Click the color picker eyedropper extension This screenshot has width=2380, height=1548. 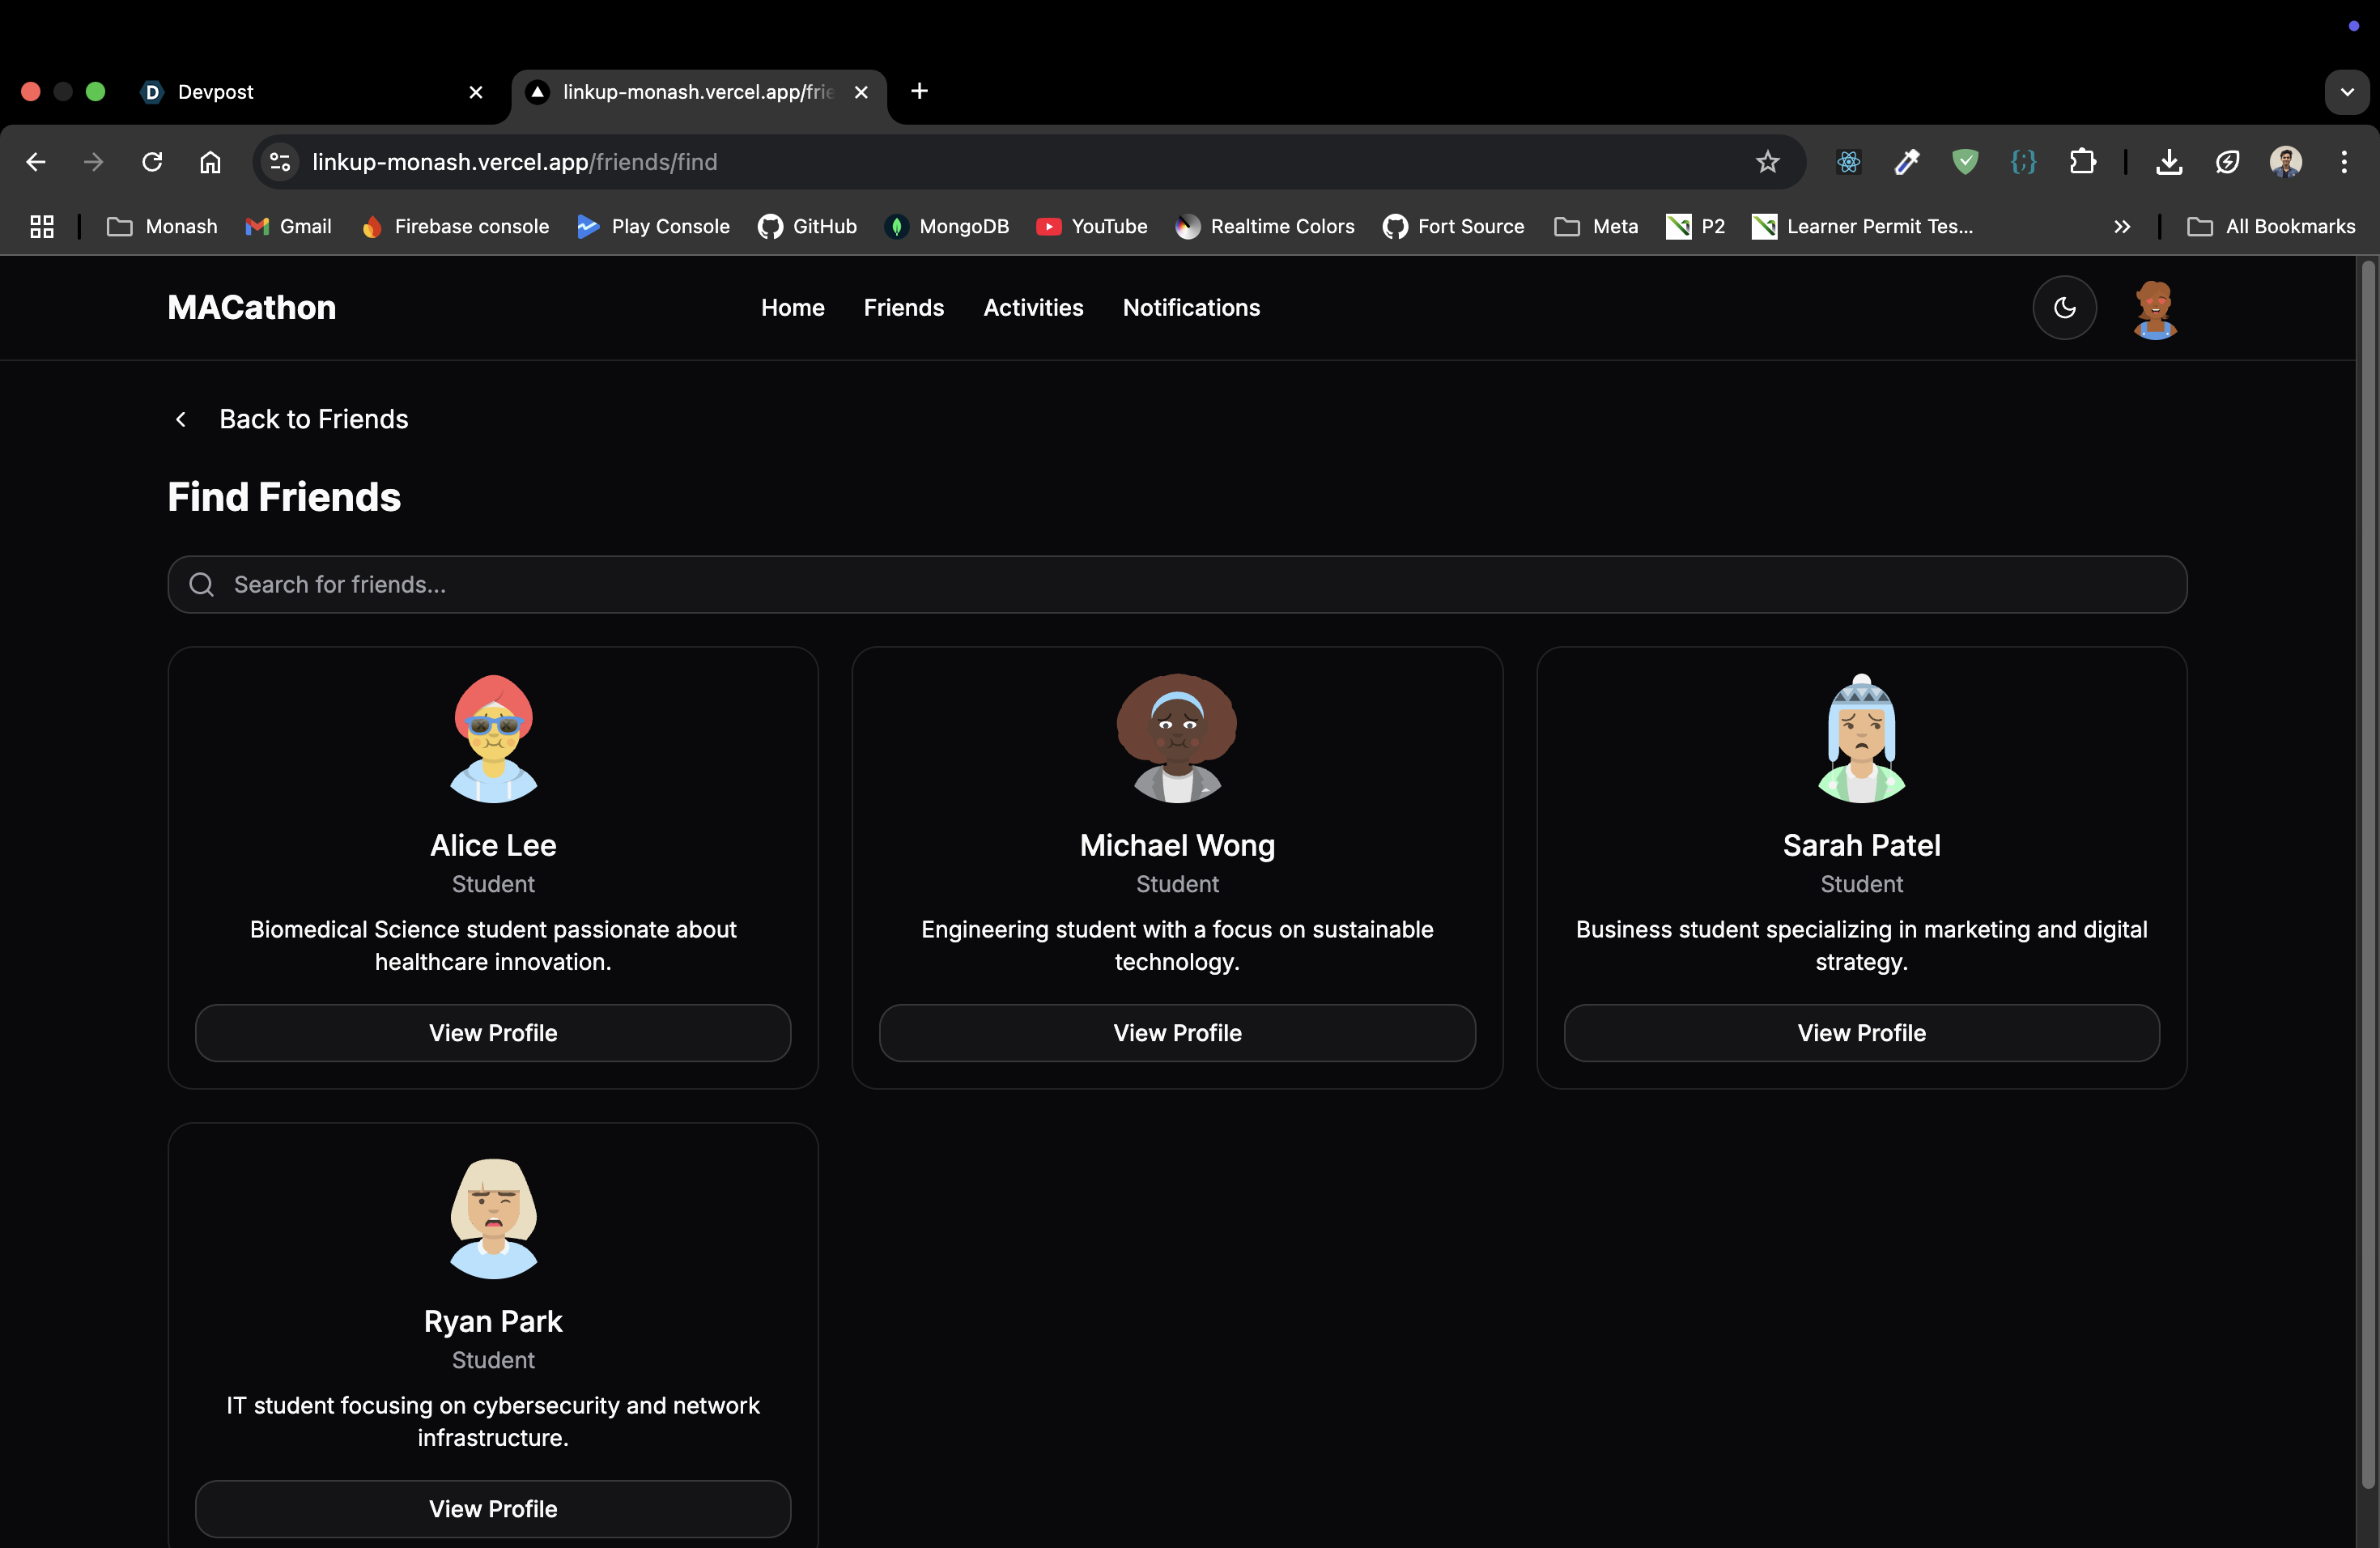tap(1907, 162)
